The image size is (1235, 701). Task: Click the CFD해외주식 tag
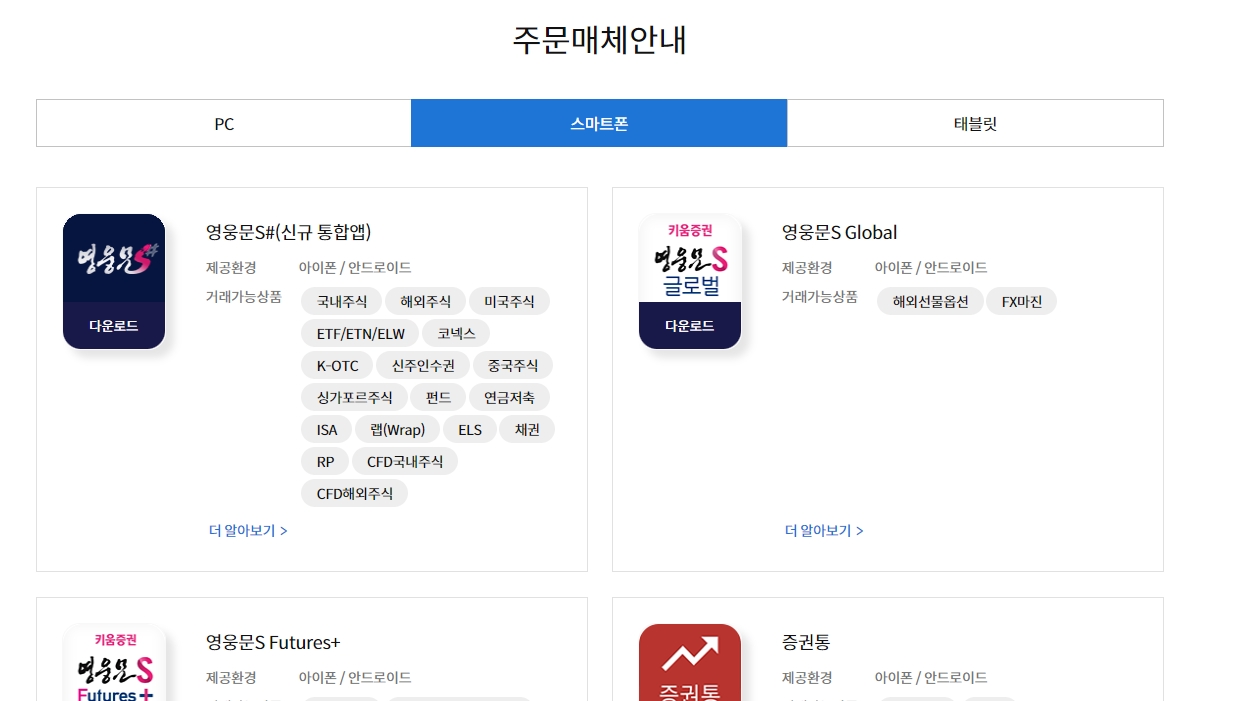355,493
